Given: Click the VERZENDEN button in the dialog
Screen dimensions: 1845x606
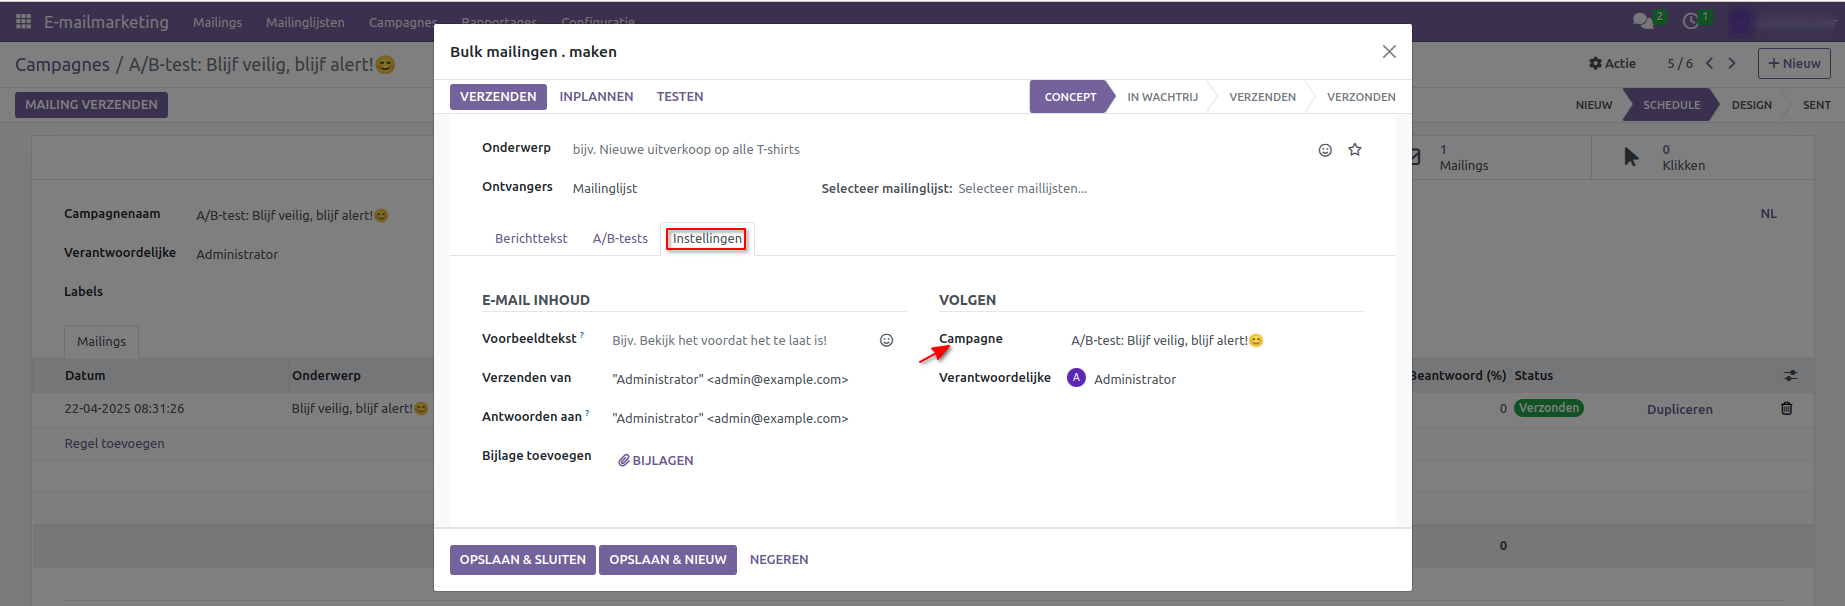Looking at the screenshot, I should click(498, 97).
